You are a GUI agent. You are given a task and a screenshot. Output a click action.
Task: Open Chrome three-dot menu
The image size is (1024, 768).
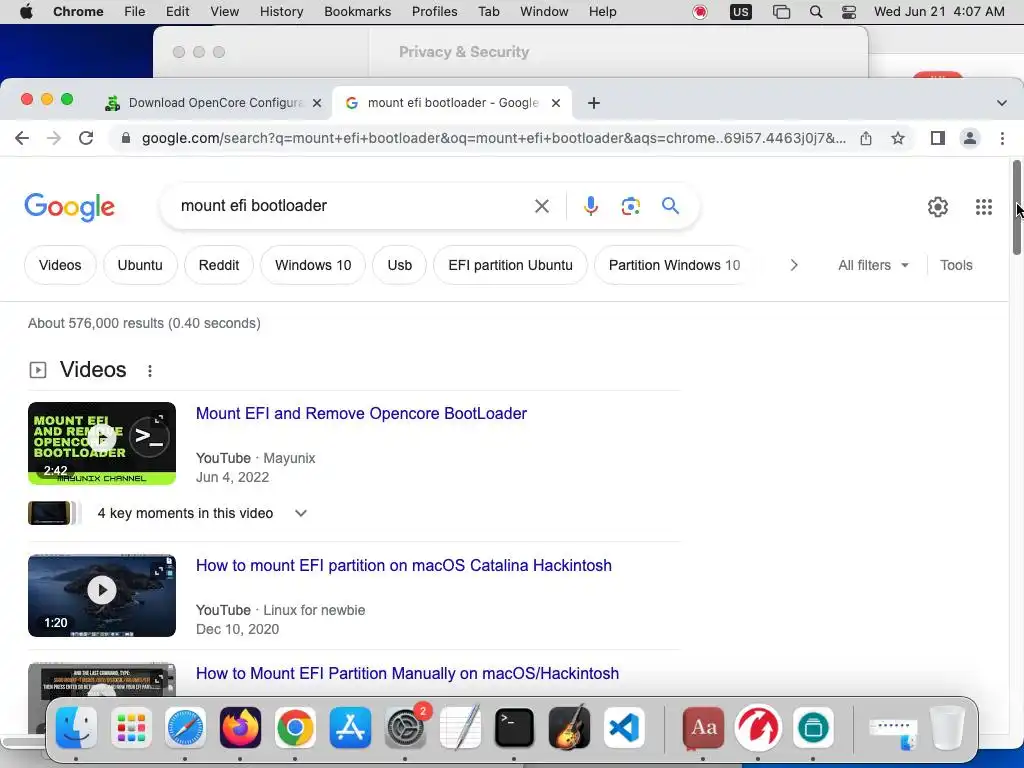1002,138
